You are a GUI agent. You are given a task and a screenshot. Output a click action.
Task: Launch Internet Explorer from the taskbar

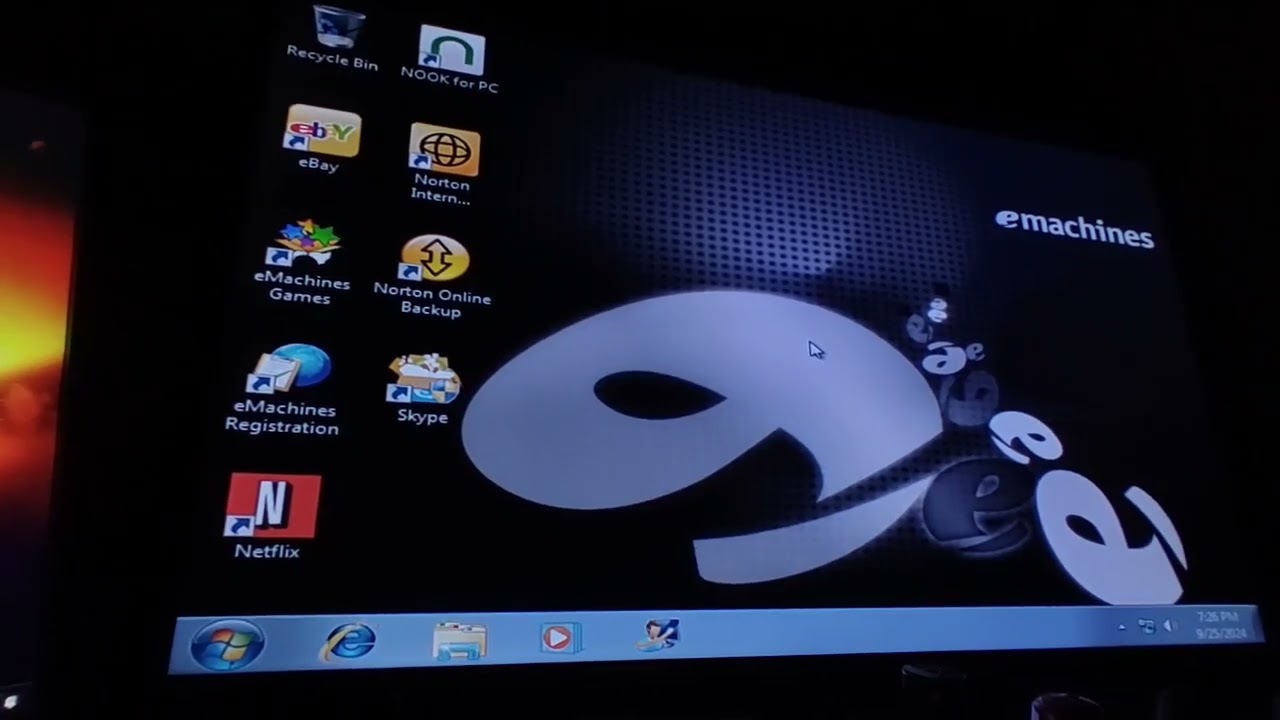point(348,641)
